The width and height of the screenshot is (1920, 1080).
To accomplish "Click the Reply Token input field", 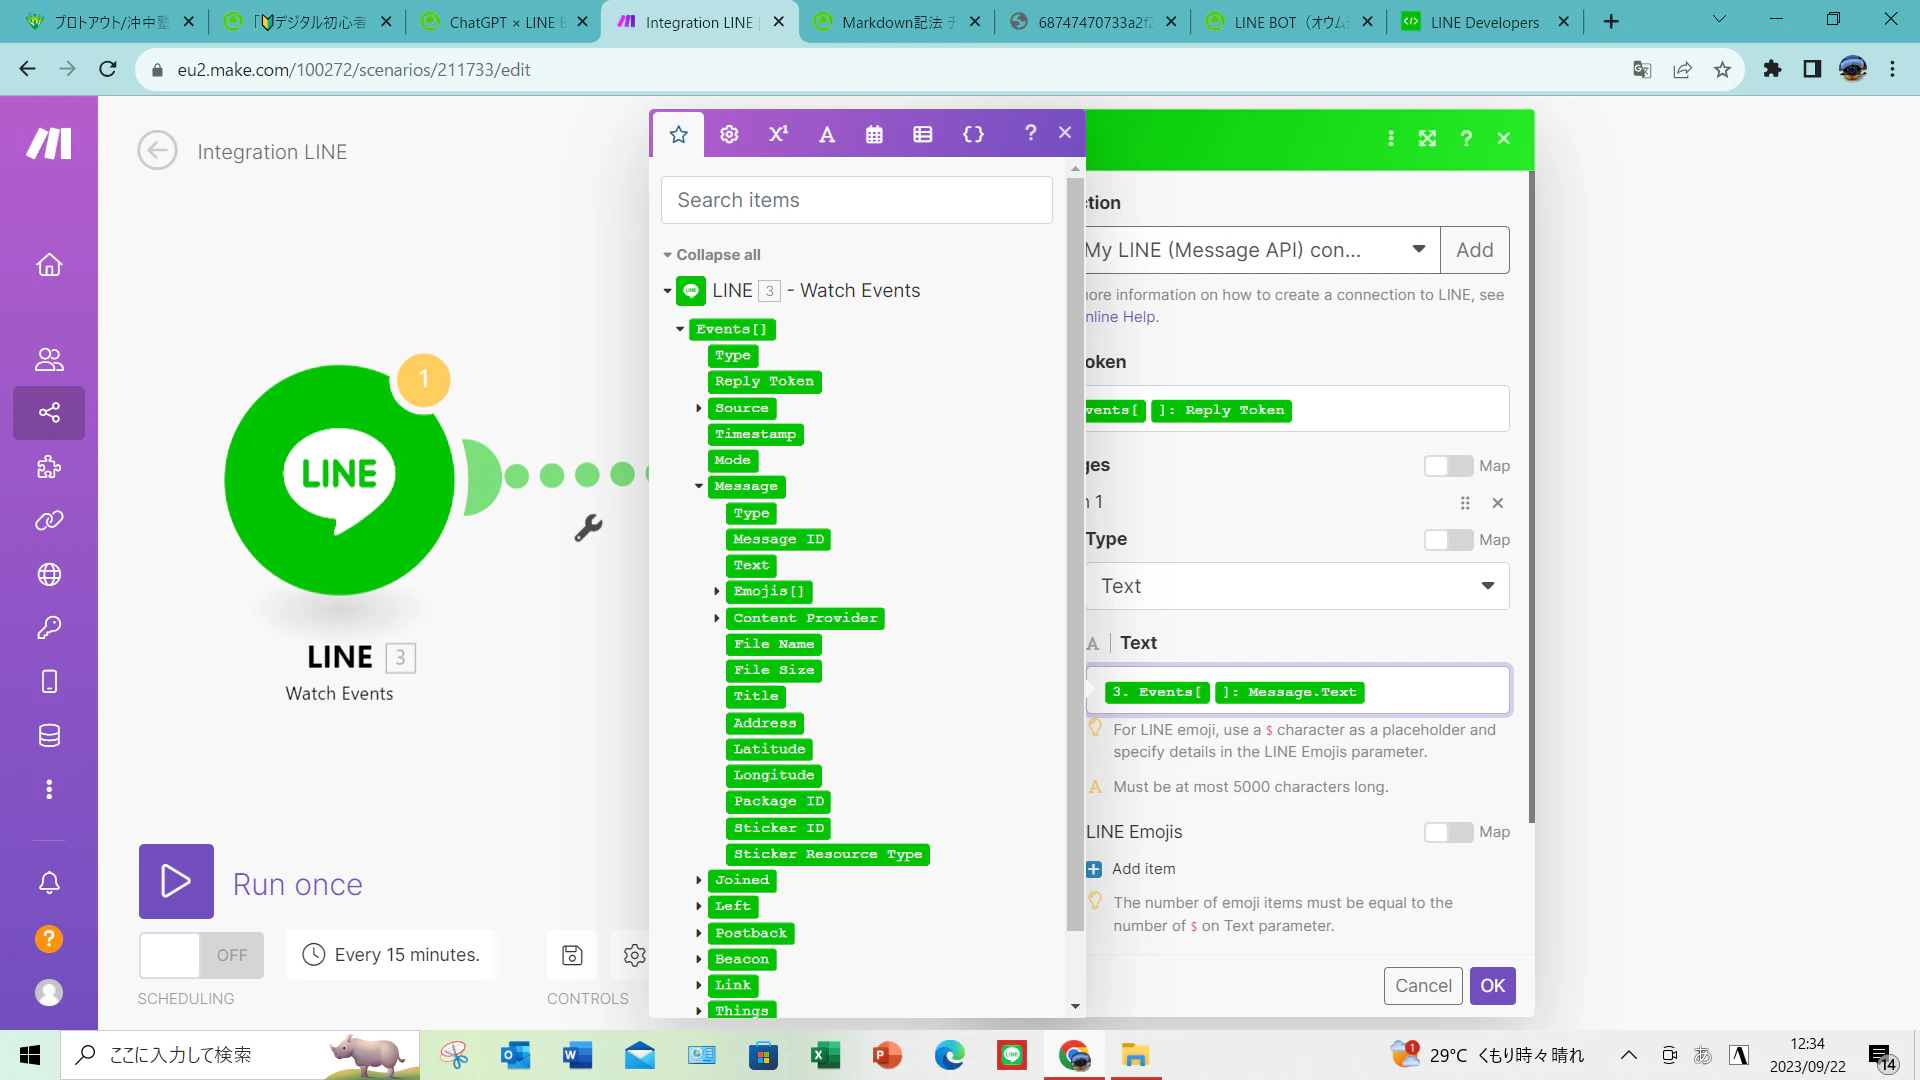I will [x=1297, y=409].
